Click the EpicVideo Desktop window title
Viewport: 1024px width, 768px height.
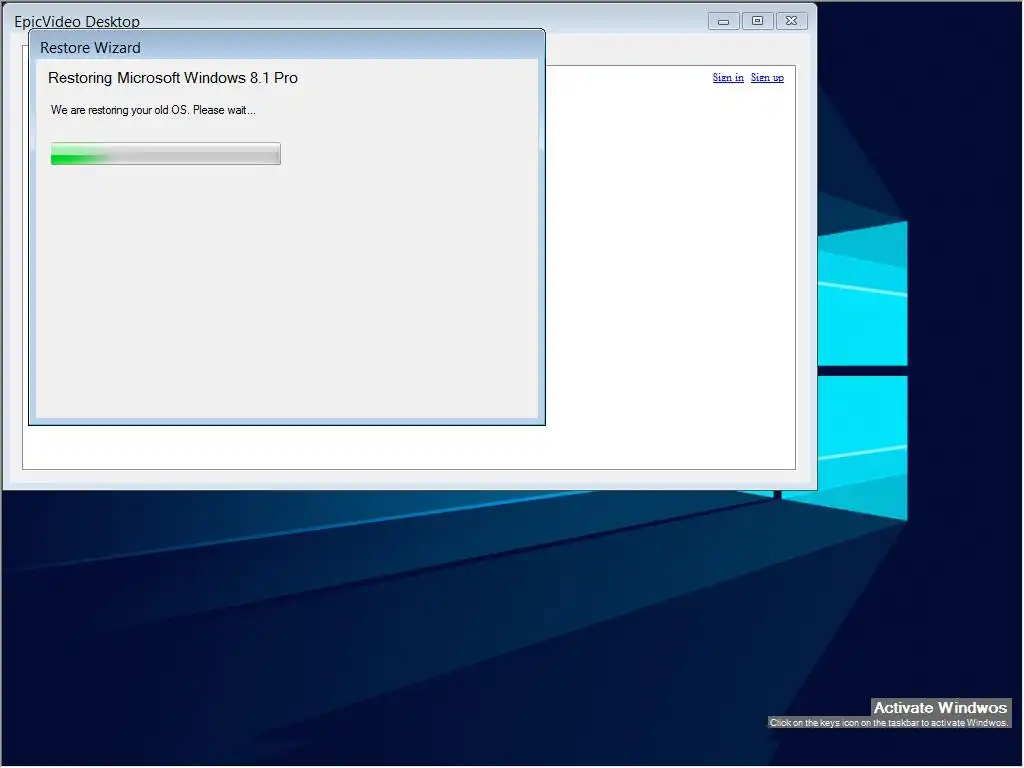point(77,22)
